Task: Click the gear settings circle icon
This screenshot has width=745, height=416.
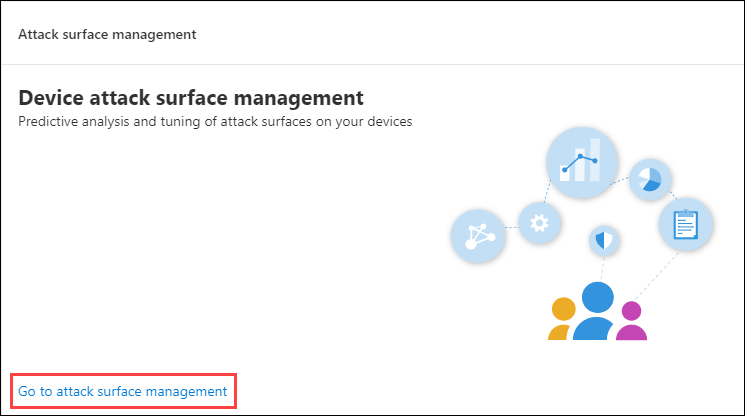Action: click(x=539, y=223)
